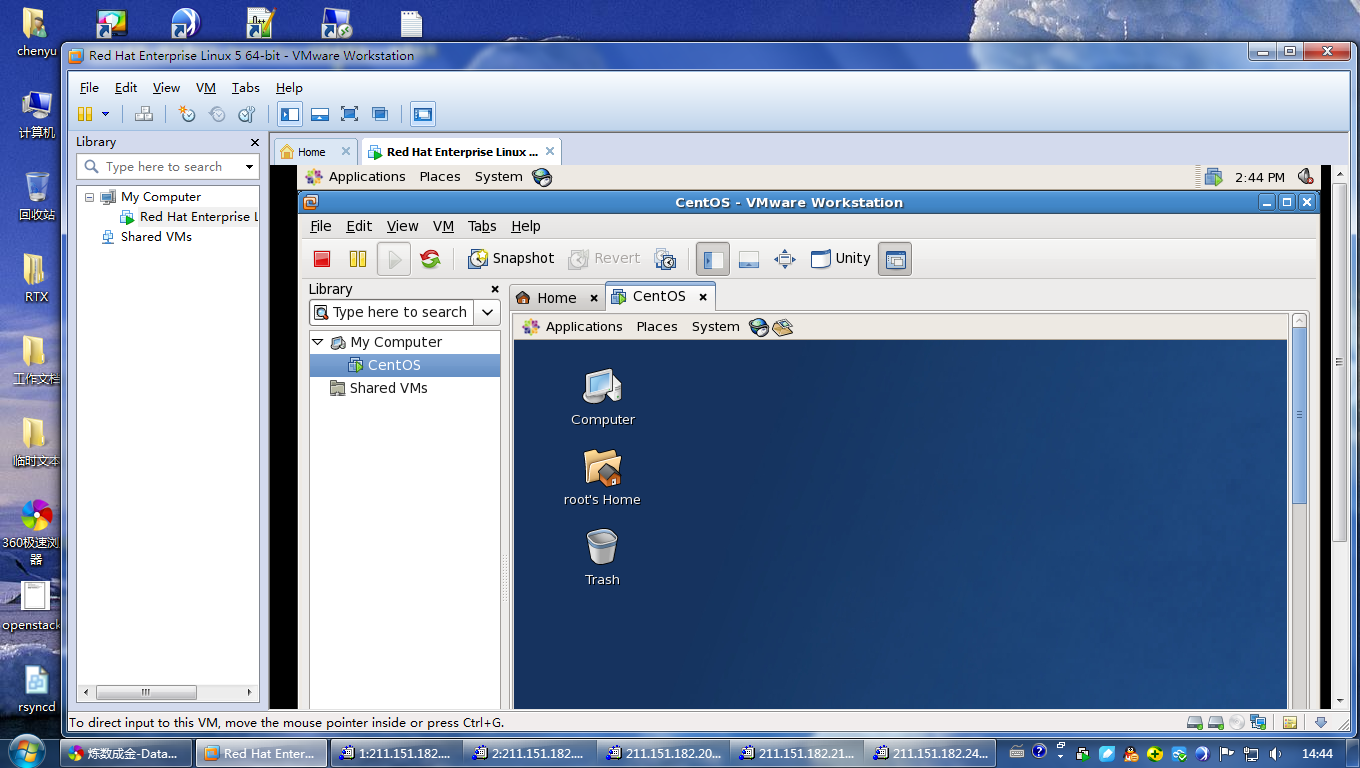Launch web browser from Red Hat panel
1360x768 pixels.
click(542, 177)
